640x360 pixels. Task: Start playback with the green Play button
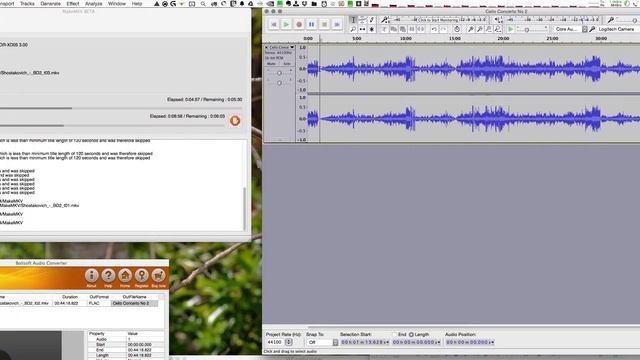click(x=286, y=24)
